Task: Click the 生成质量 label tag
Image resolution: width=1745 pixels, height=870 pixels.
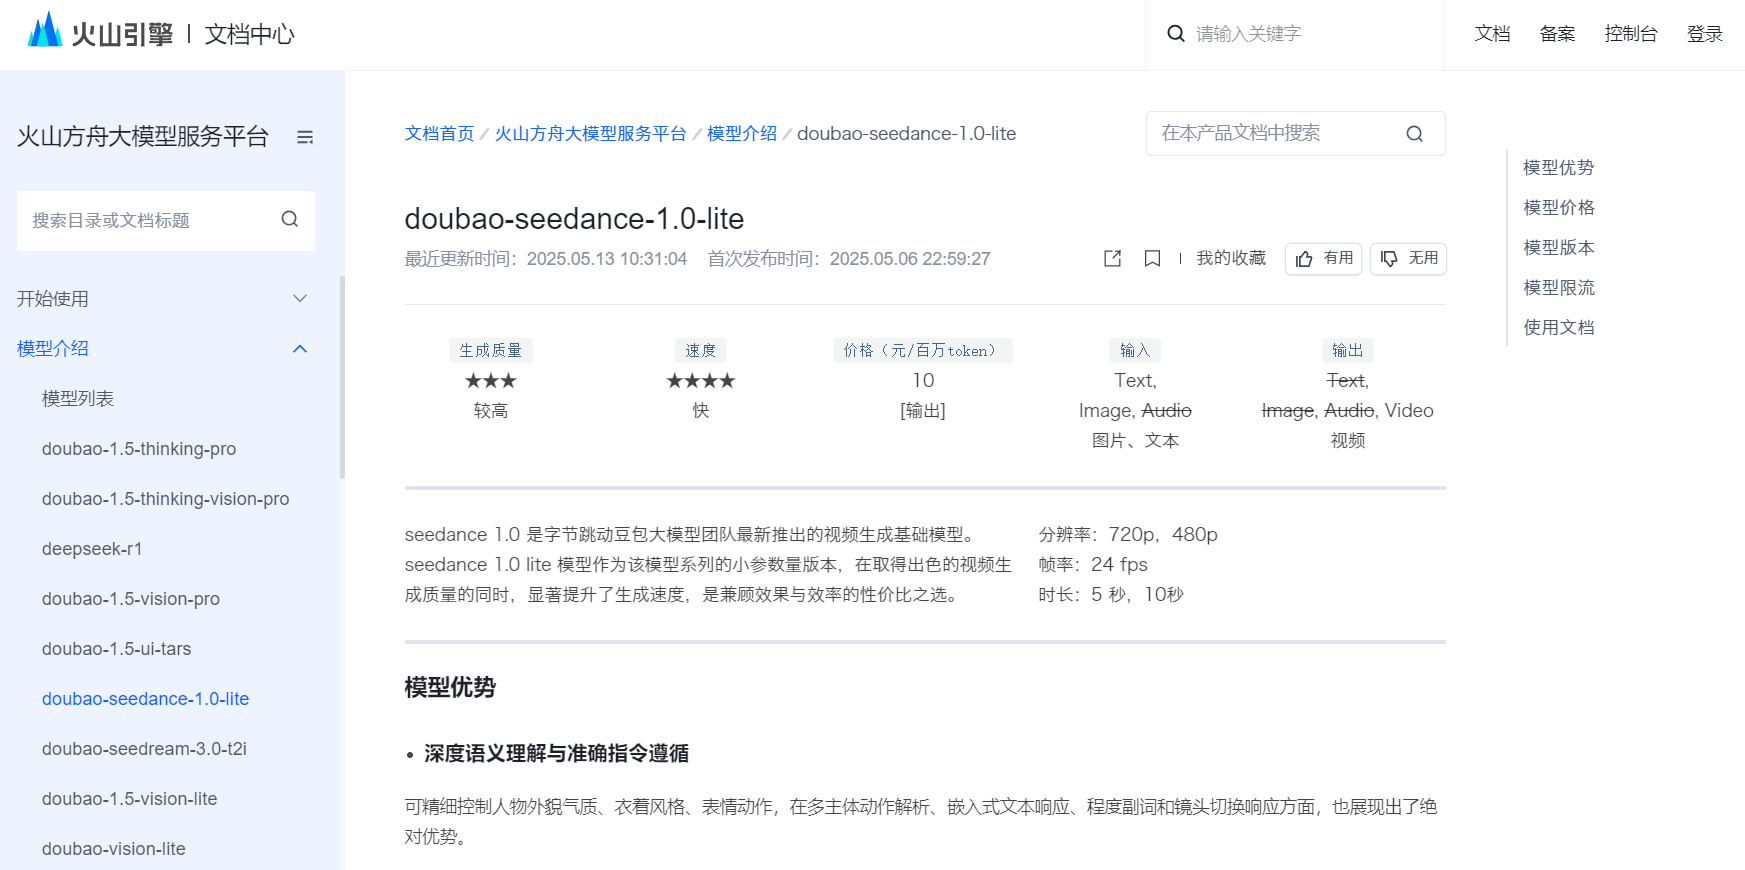Action: click(490, 350)
